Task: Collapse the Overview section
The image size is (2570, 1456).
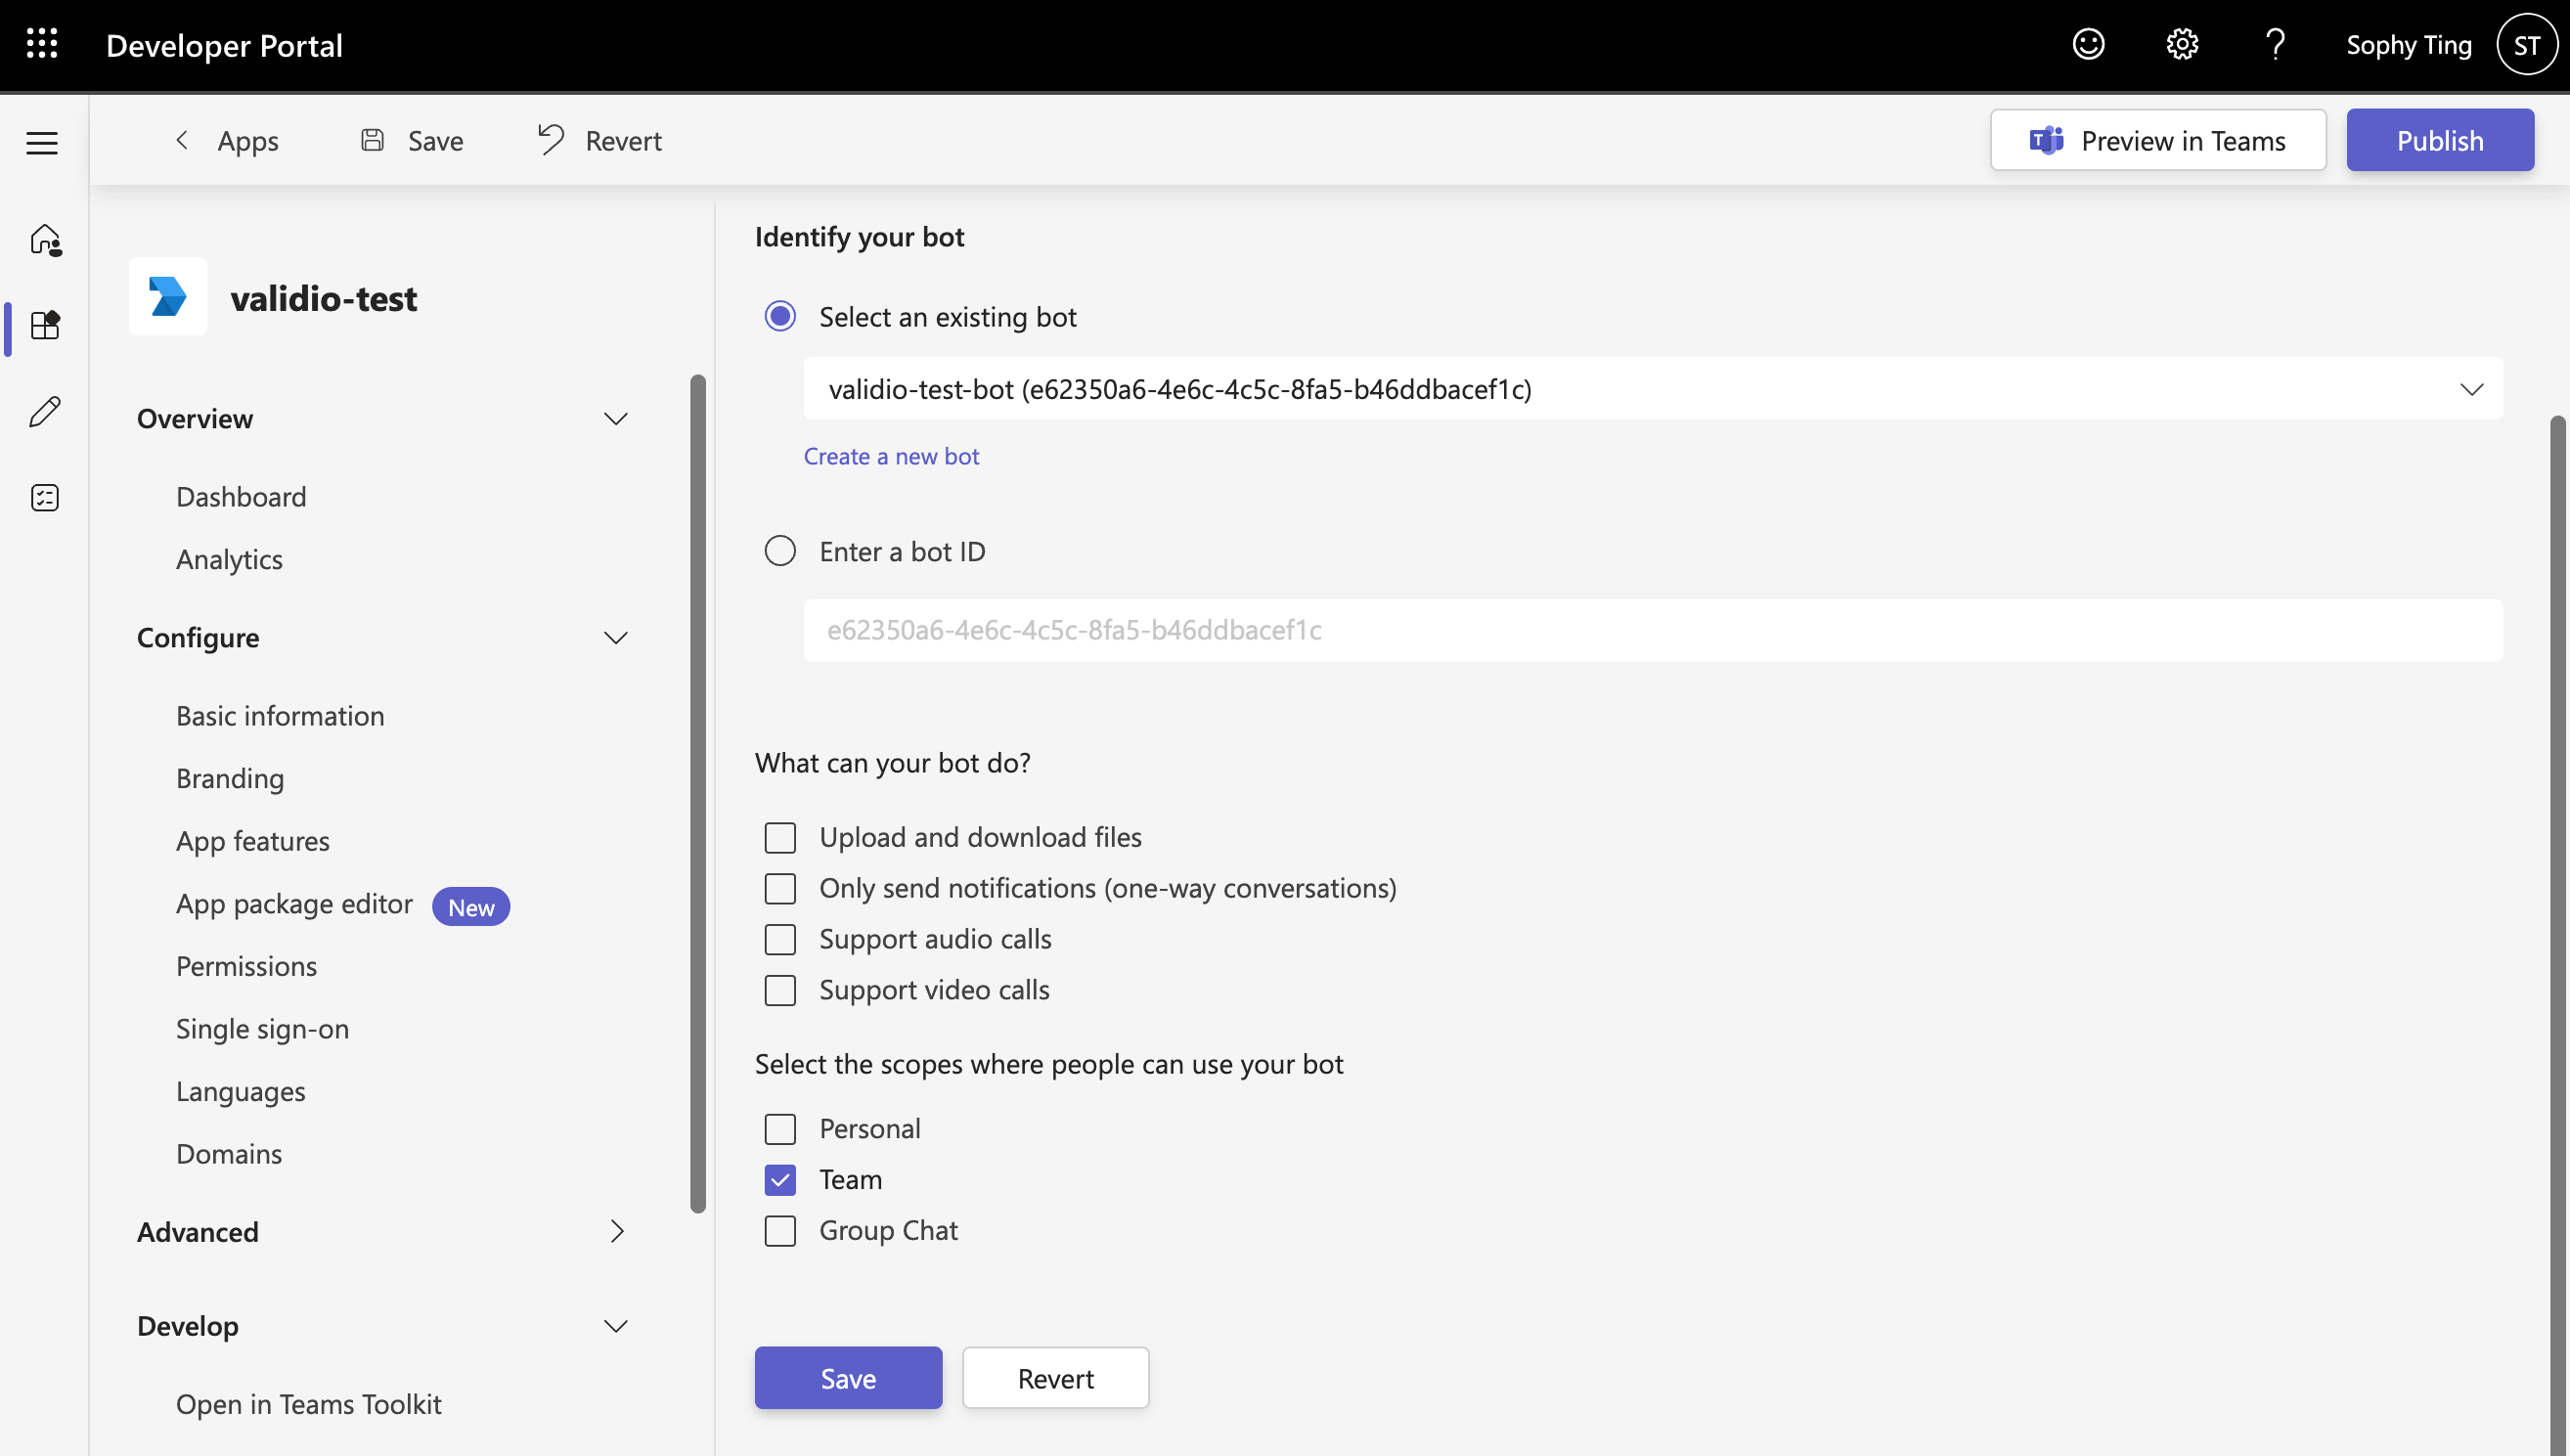Action: tap(616, 419)
